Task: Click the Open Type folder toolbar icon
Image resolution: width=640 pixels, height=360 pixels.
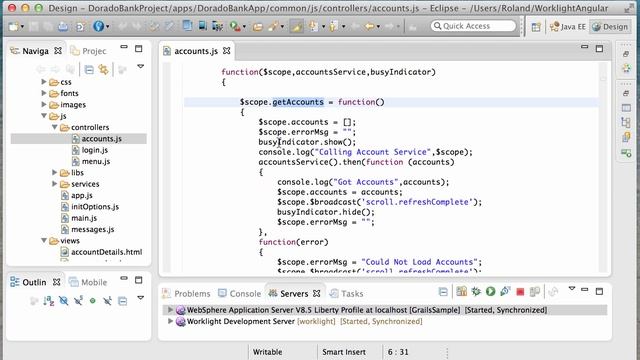Action: coord(258,27)
